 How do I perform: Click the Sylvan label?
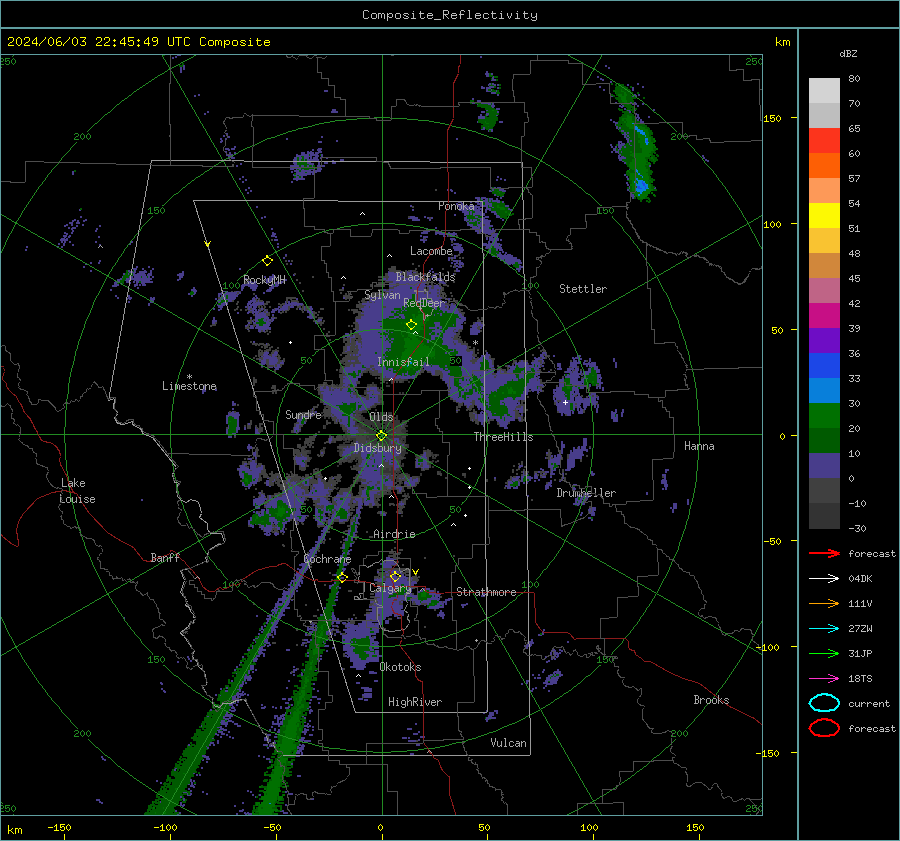tap(382, 295)
